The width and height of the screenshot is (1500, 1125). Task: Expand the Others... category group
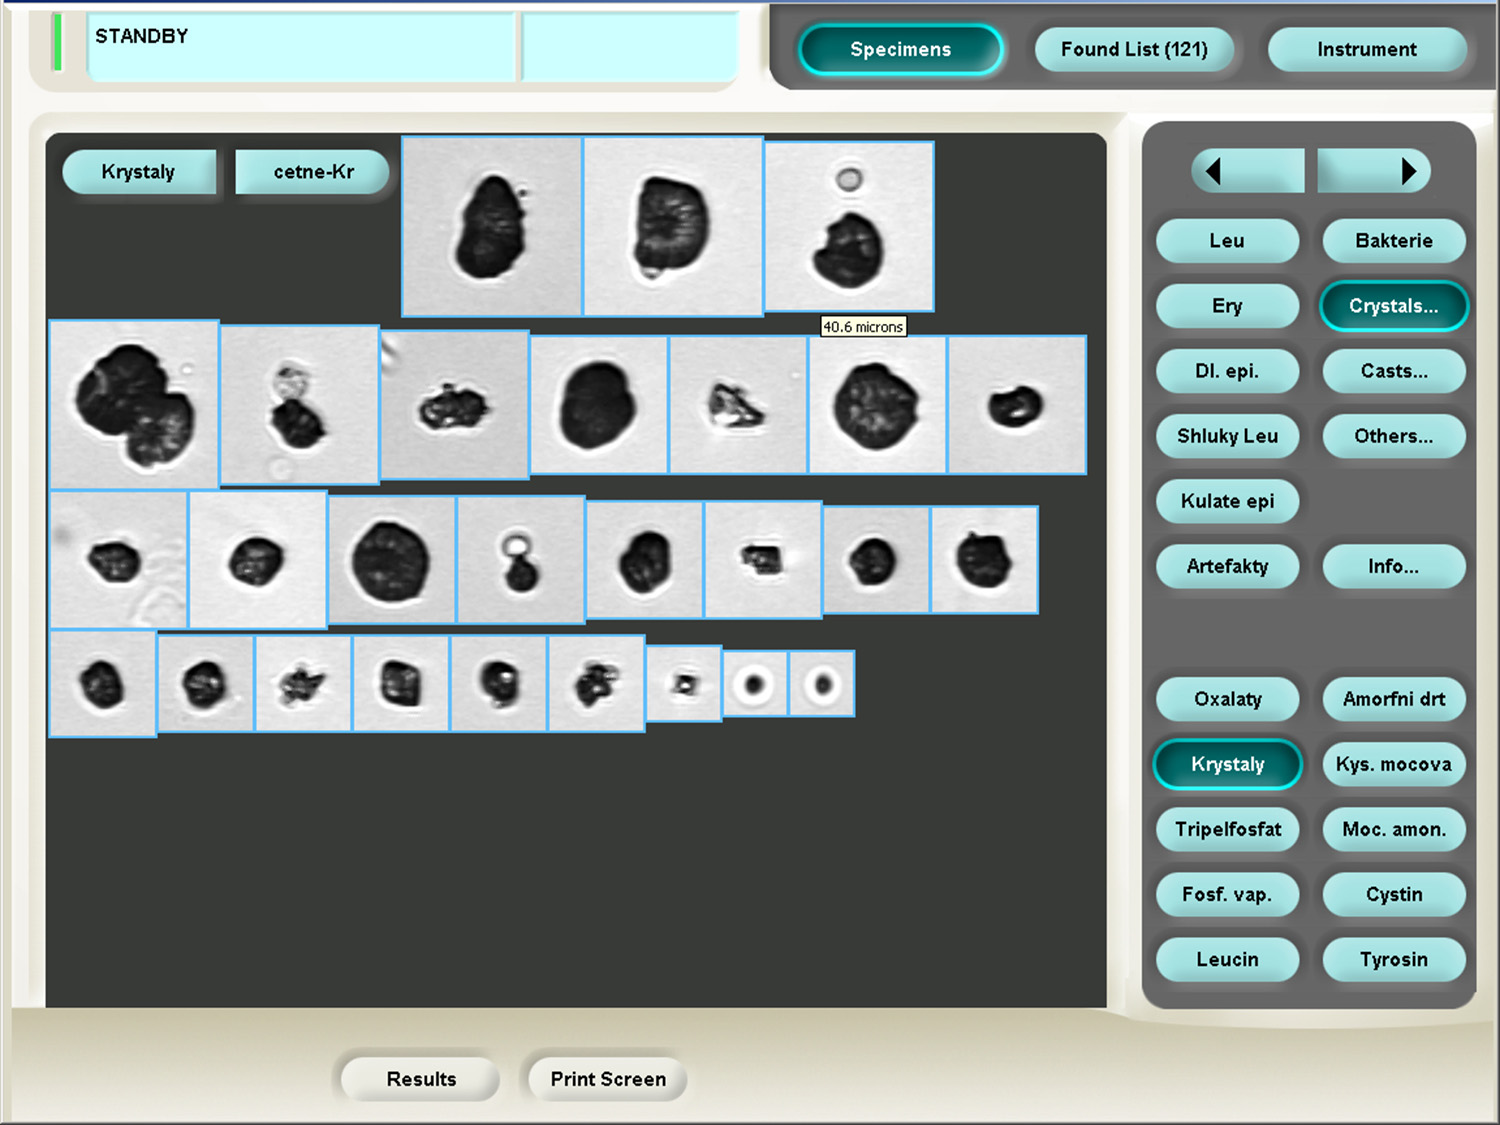point(1394,436)
